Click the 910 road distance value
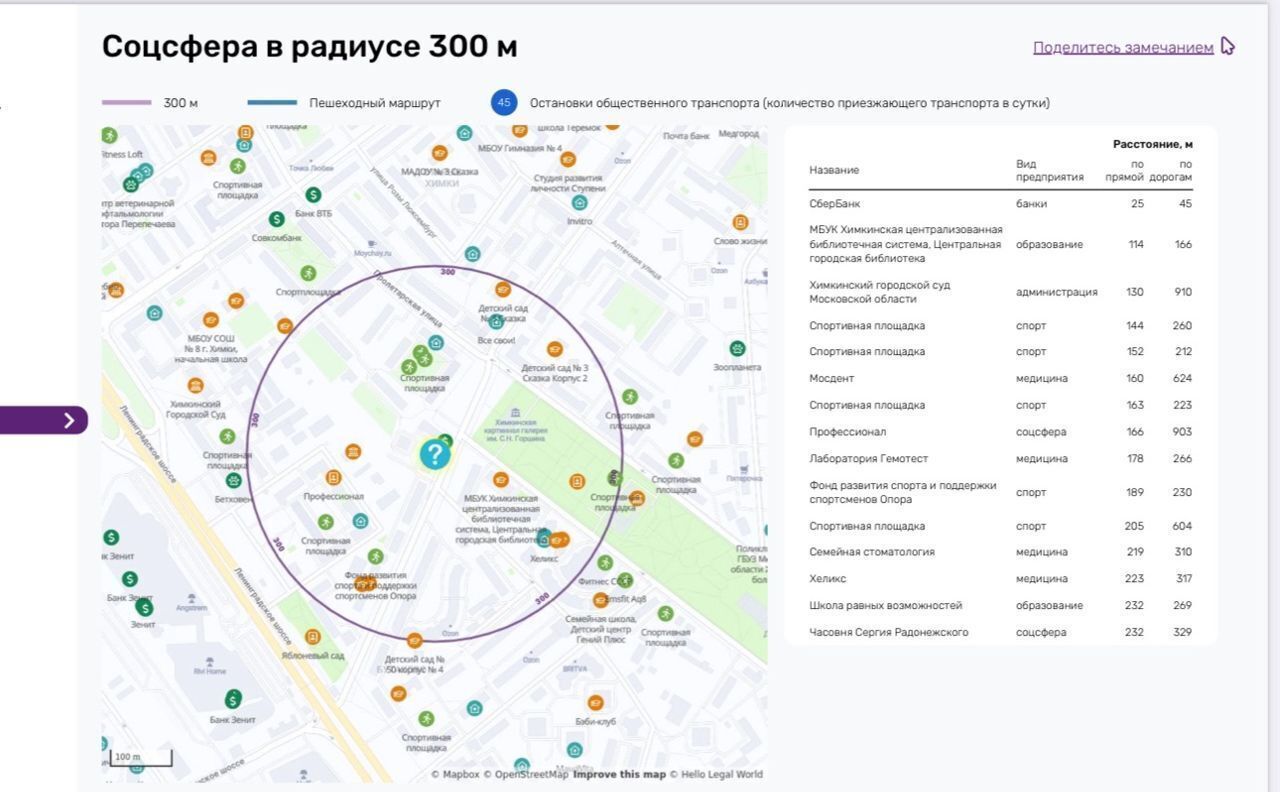Viewport: 1280px width, 792px height. click(x=1183, y=292)
